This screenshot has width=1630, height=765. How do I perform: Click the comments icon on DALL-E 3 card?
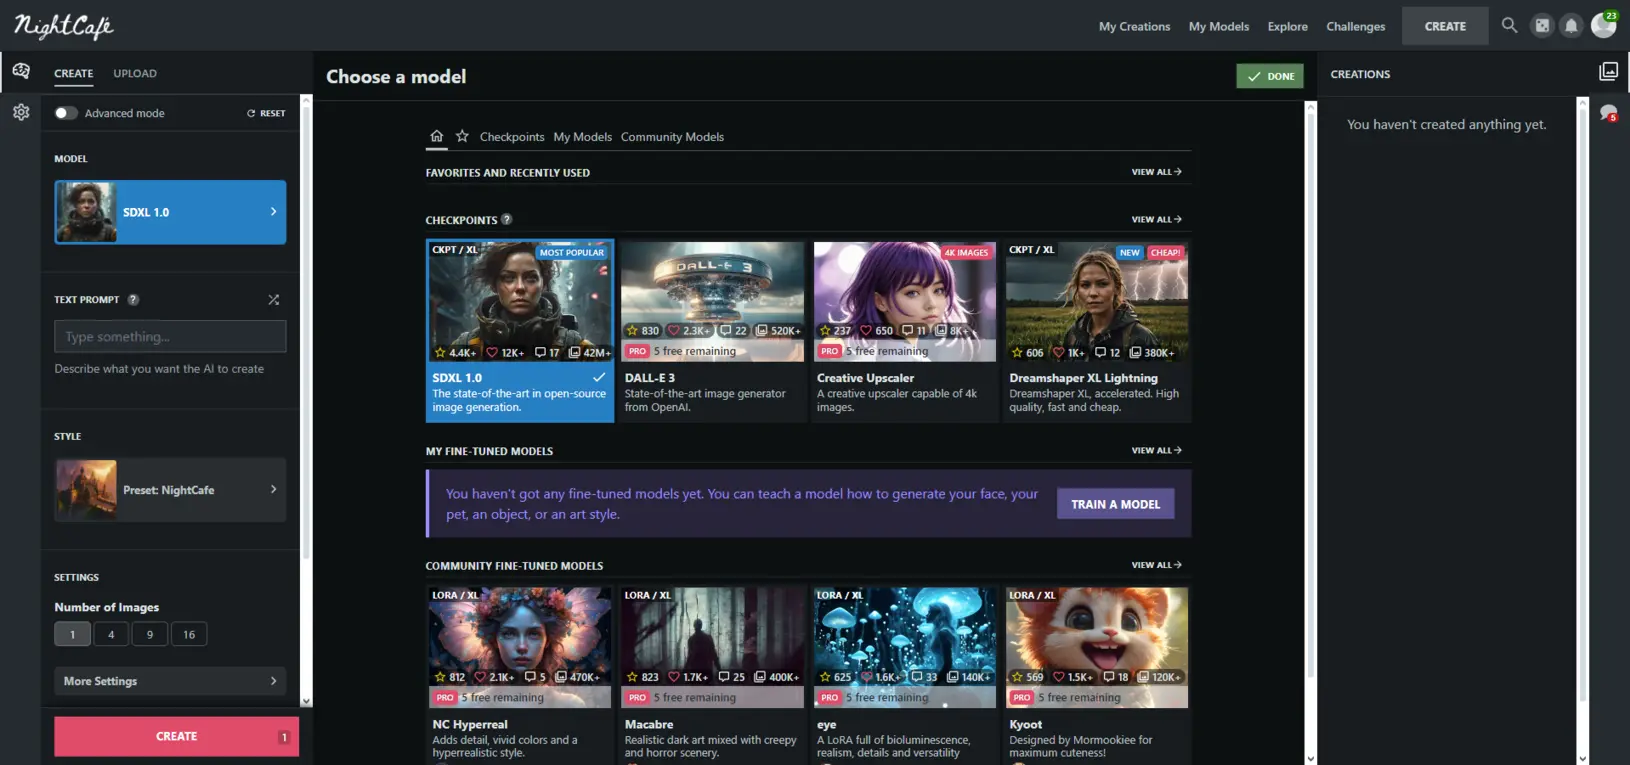[x=726, y=331]
